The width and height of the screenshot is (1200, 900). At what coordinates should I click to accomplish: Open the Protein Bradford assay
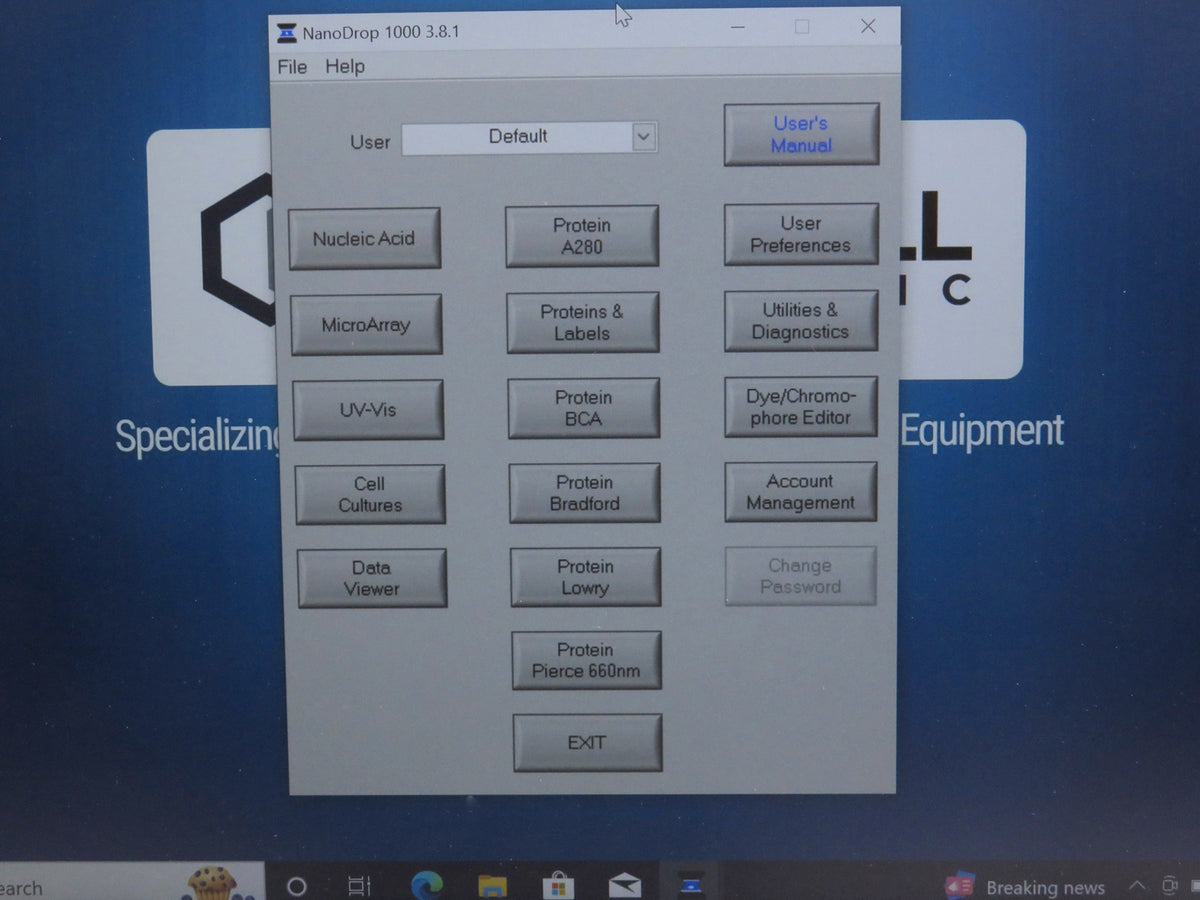coord(585,493)
